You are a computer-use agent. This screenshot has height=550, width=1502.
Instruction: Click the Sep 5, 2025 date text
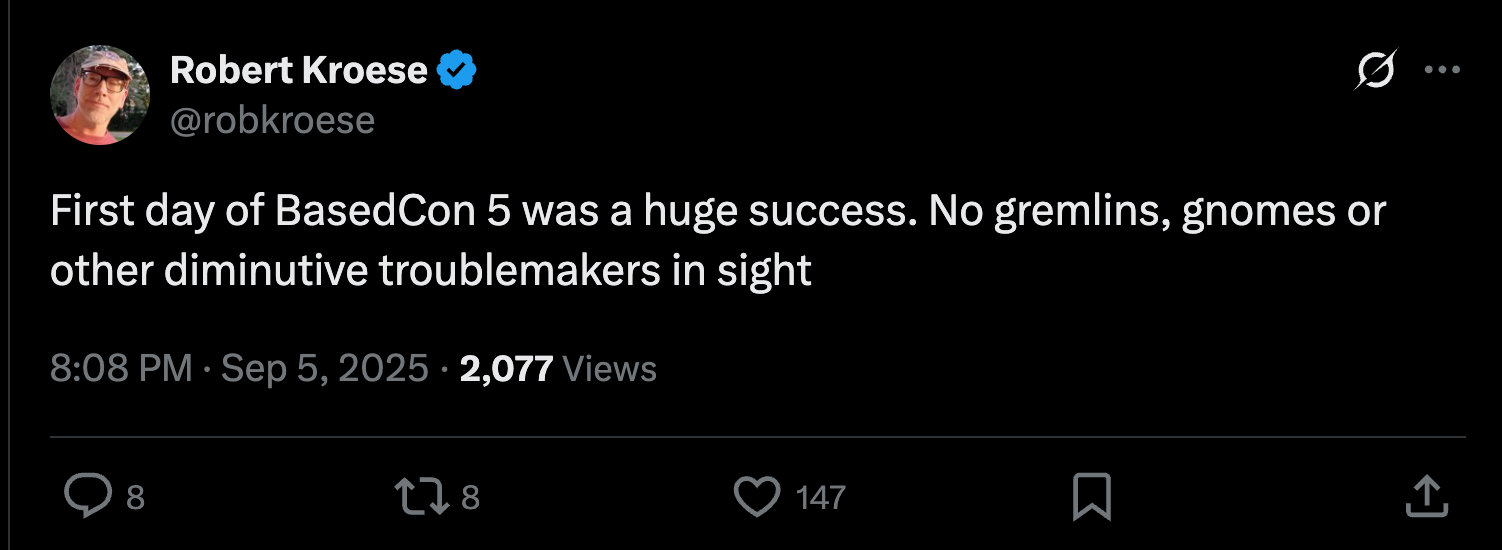(325, 369)
